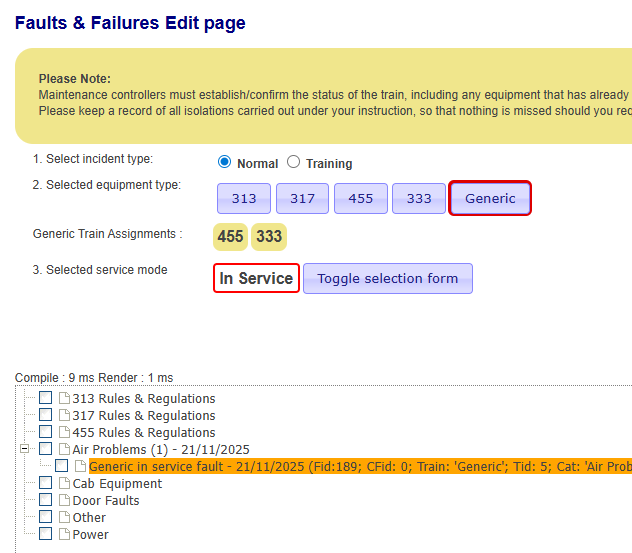Choose the 317 equipment type

[302, 198]
